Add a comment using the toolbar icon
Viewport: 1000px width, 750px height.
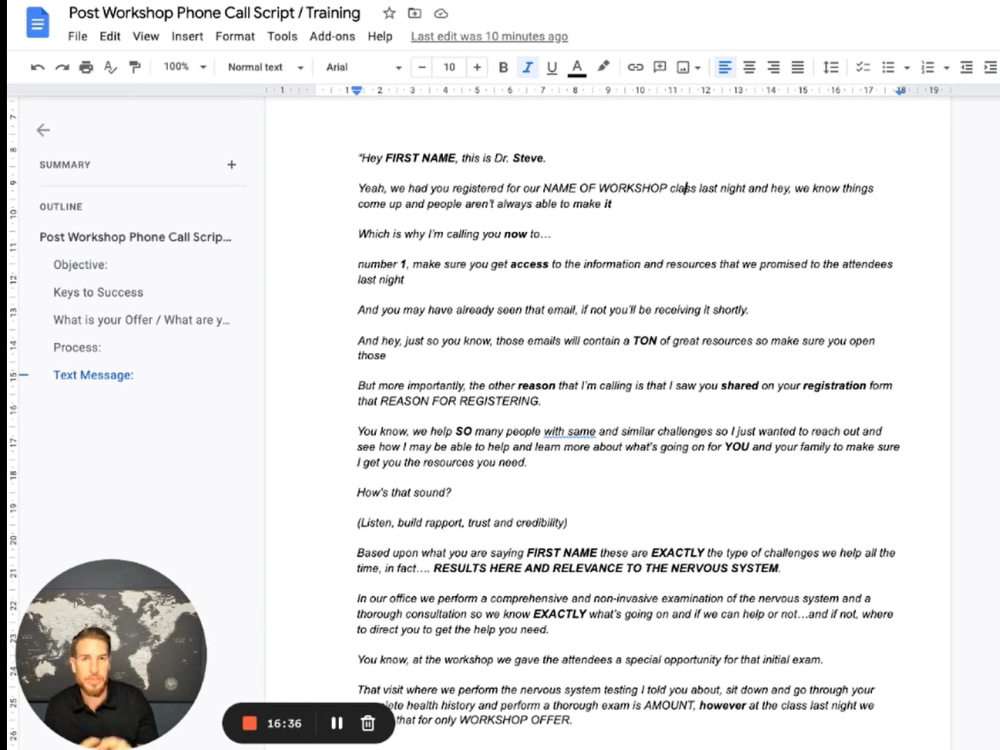pyautogui.click(x=660, y=67)
